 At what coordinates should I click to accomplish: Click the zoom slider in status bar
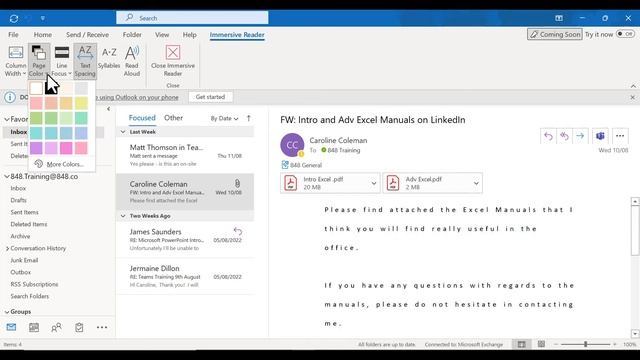586,344
